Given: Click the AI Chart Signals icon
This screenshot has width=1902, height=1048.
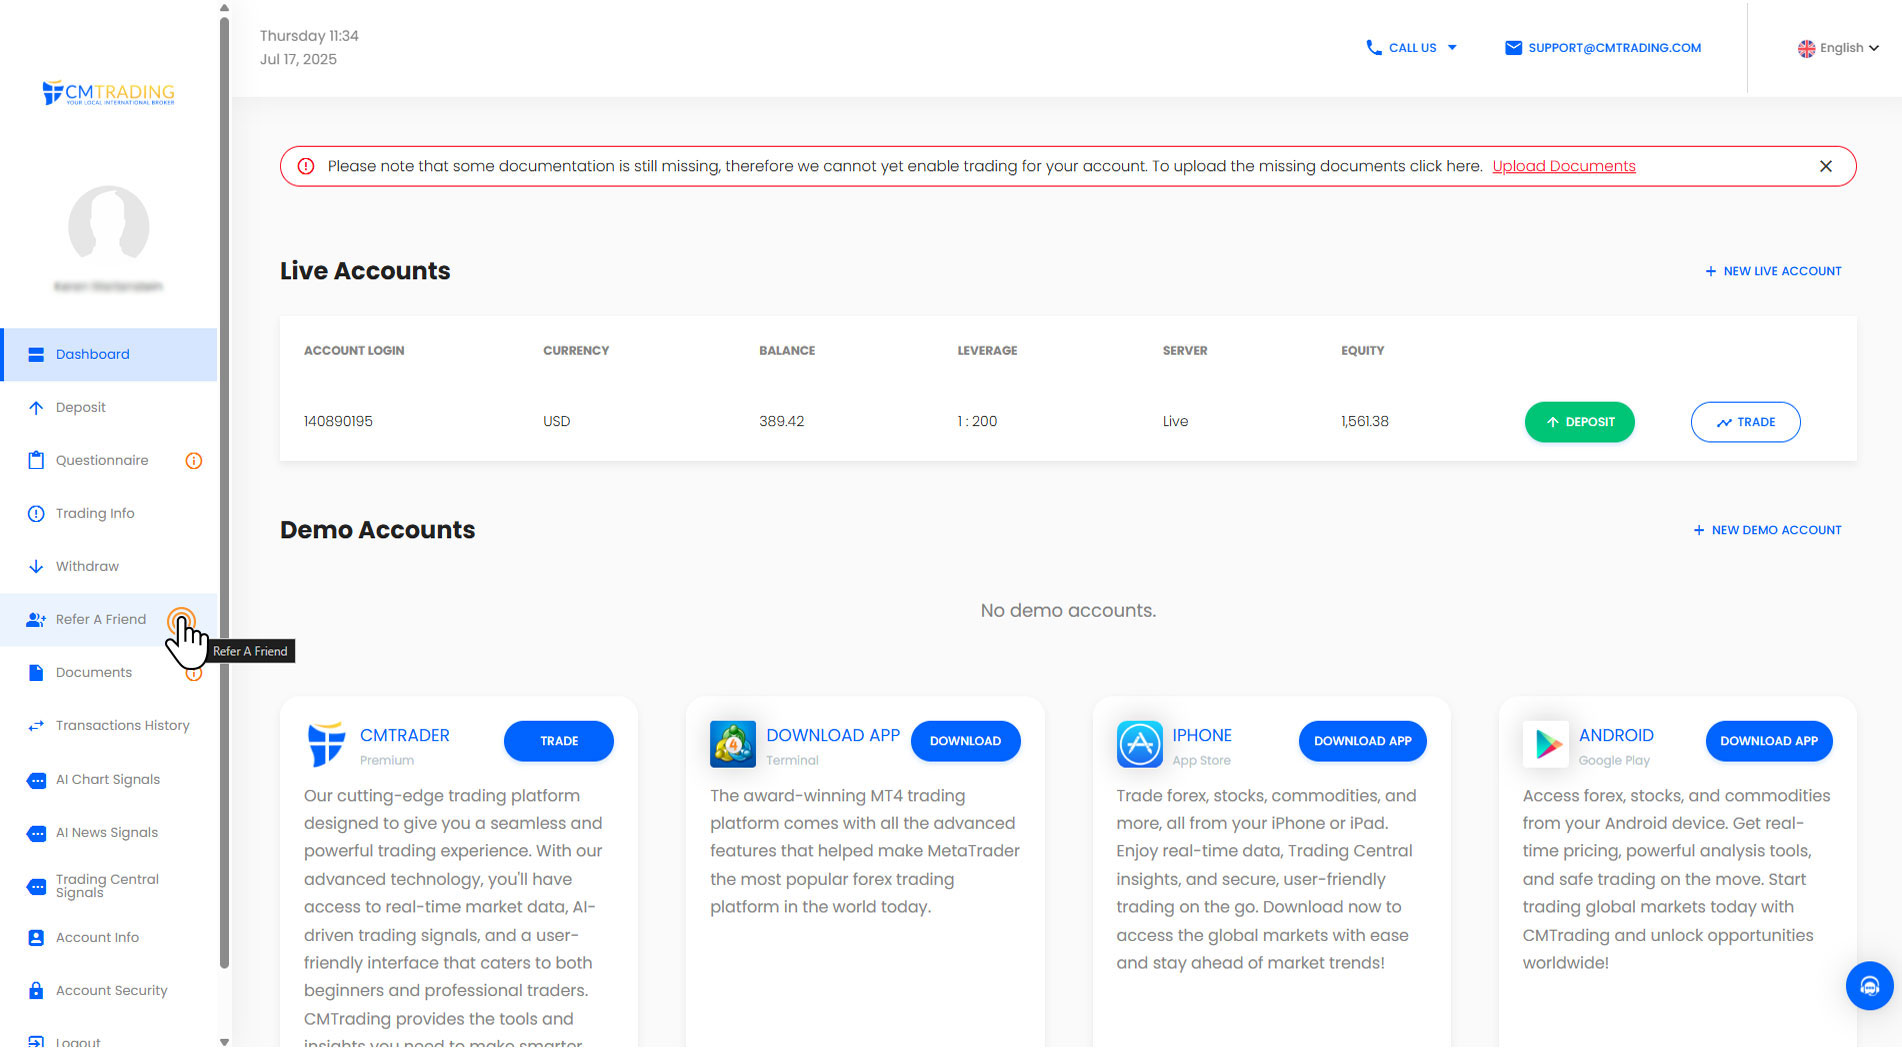Looking at the screenshot, I should point(36,781).
